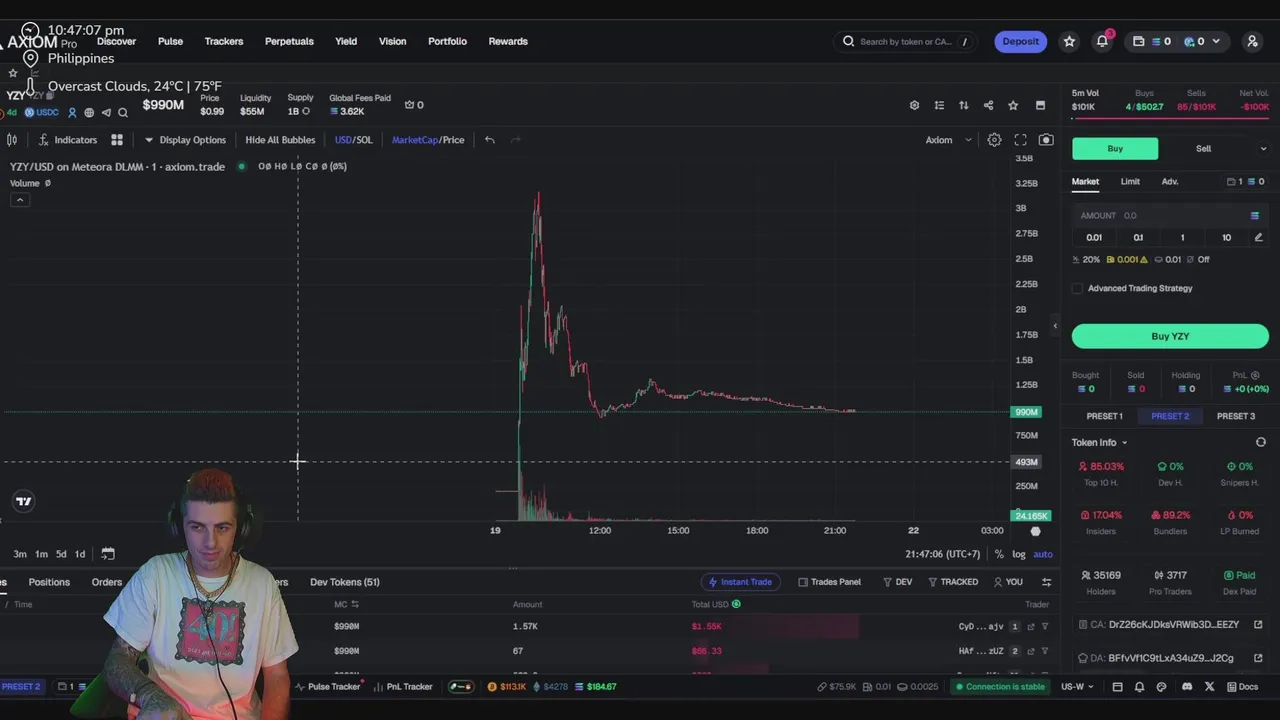Expand the Buy/Sell panel chevron
1280x720 pixels.
[1263, 148]
